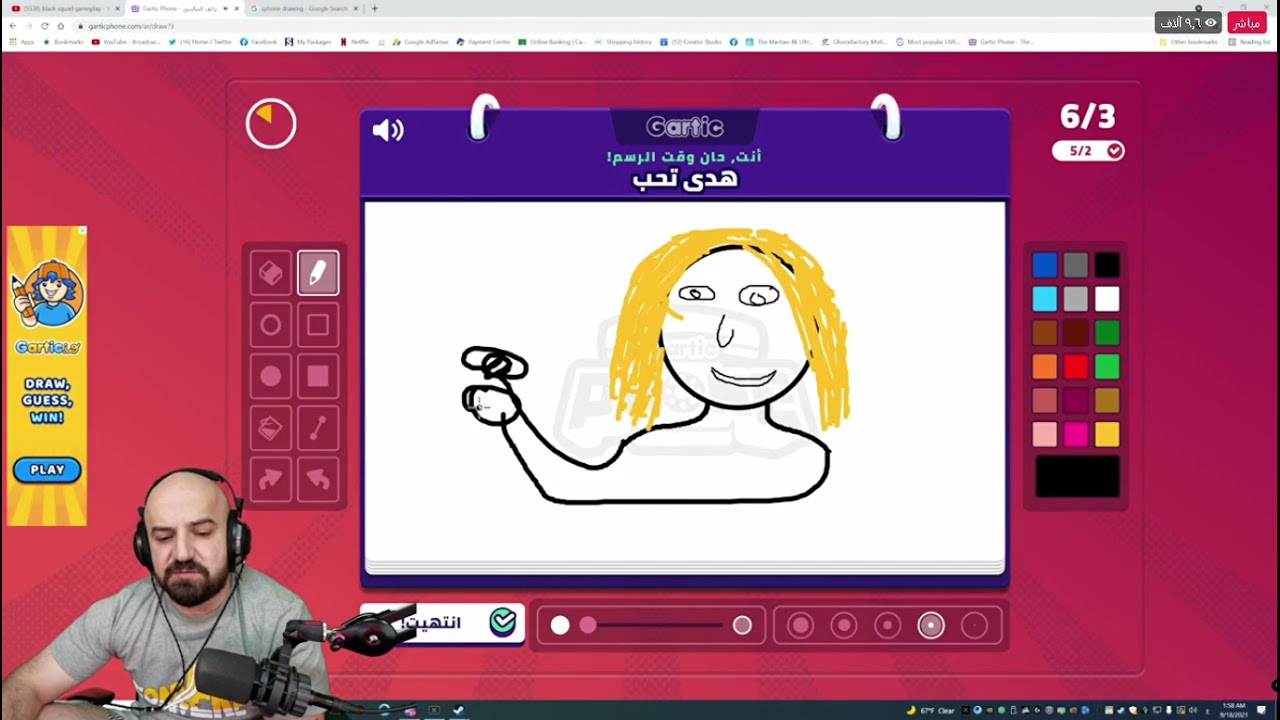Select the paint bucket fill tool

coord(270,428)
